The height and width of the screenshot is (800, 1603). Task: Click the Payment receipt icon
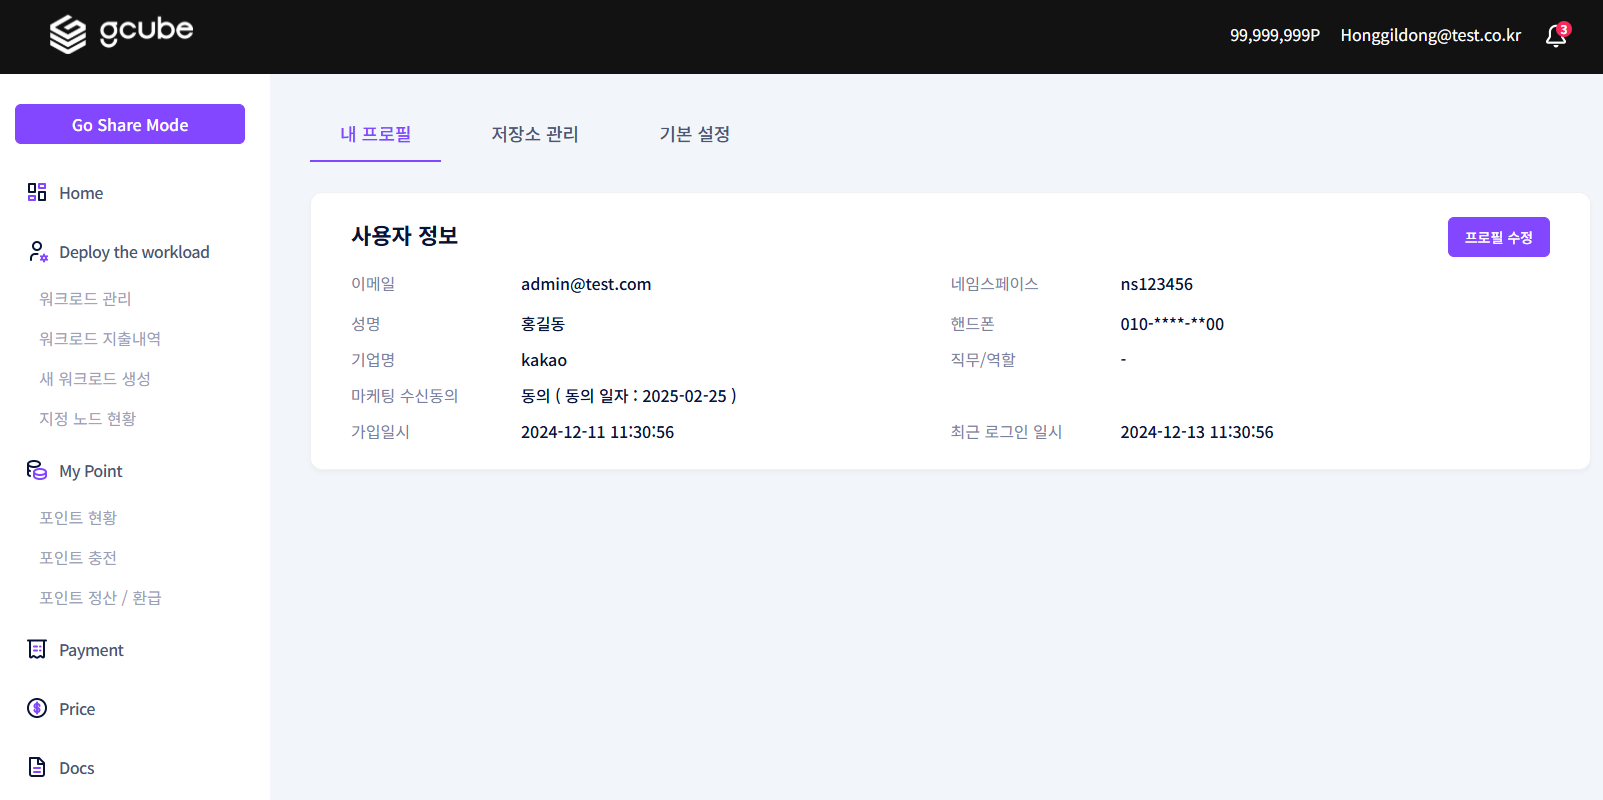coord(37,649)
